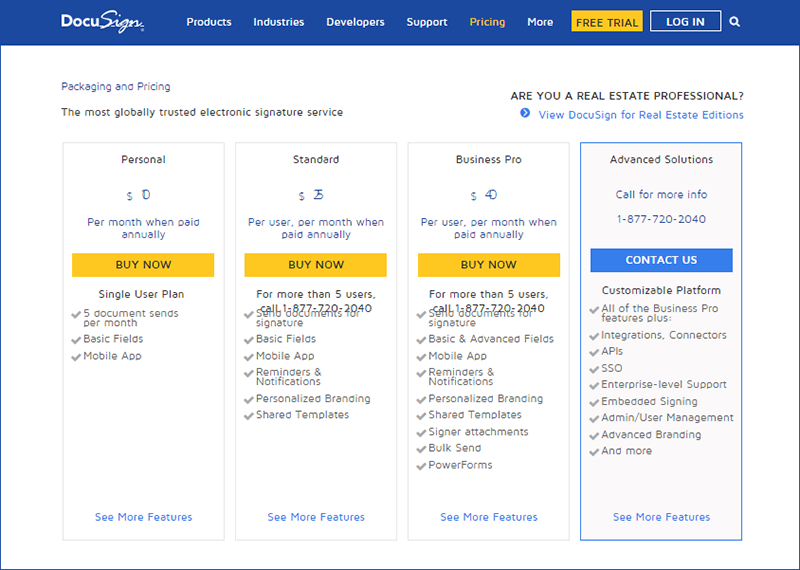The image size is (800, 570).
Task: See more features of Business Pro plan
Action: 489,517
